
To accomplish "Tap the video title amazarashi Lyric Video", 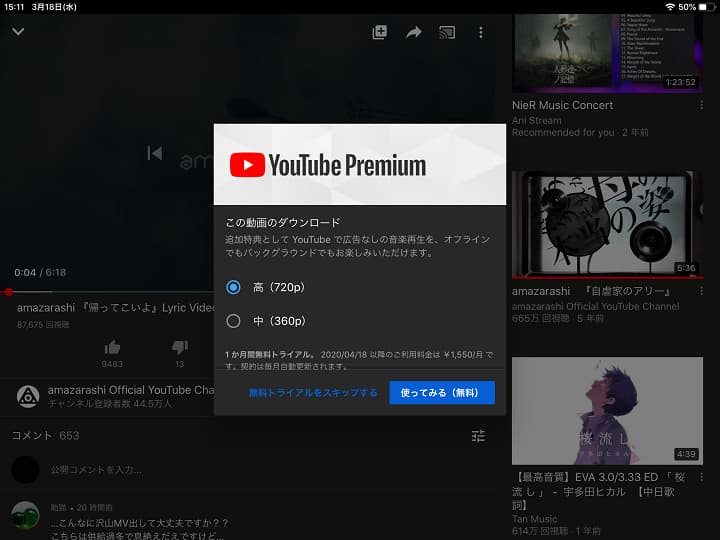I will click(116, 308).
